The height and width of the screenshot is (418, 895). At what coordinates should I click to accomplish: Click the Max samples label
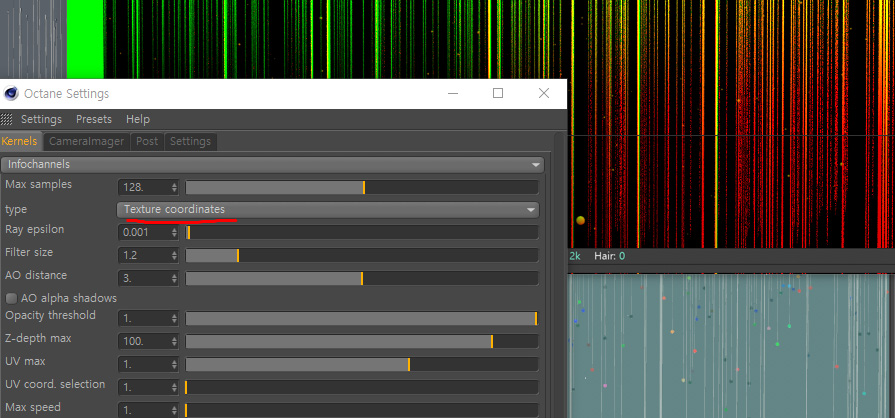click(x=38, y=184)
